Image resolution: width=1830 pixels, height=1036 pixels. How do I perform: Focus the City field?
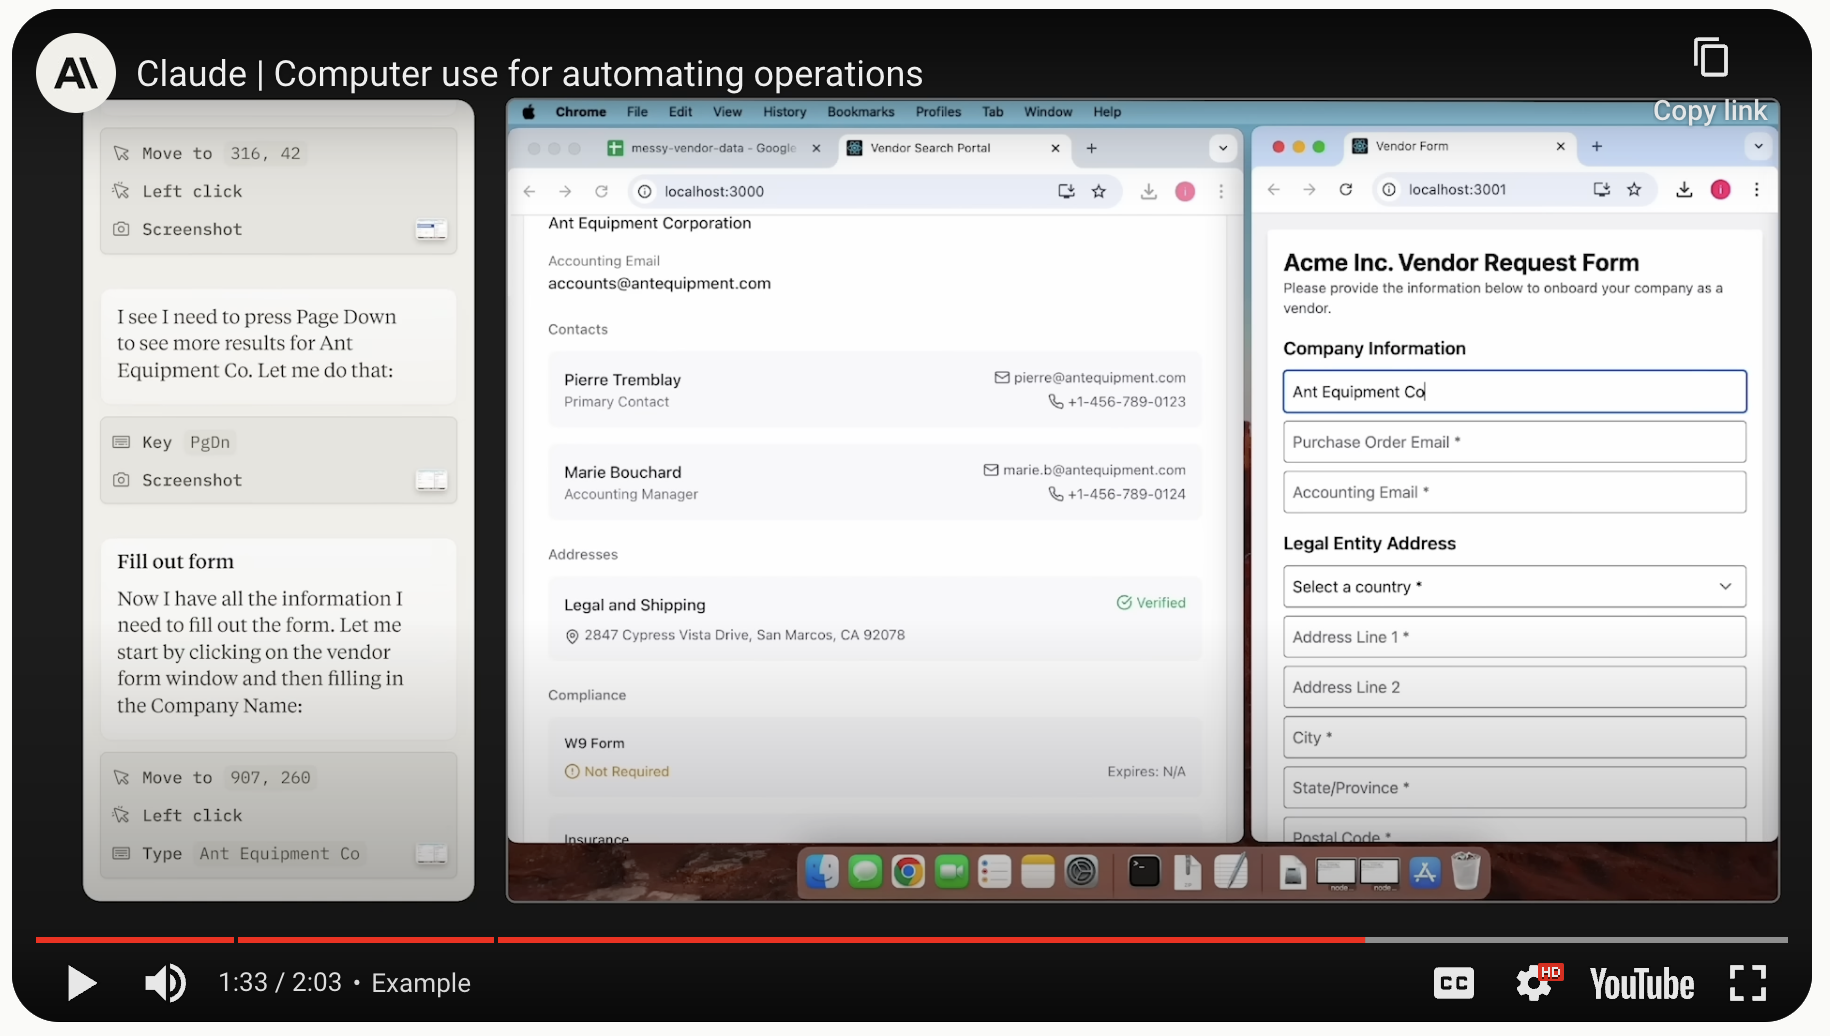pyautogui.click(x=1514, y=737)
